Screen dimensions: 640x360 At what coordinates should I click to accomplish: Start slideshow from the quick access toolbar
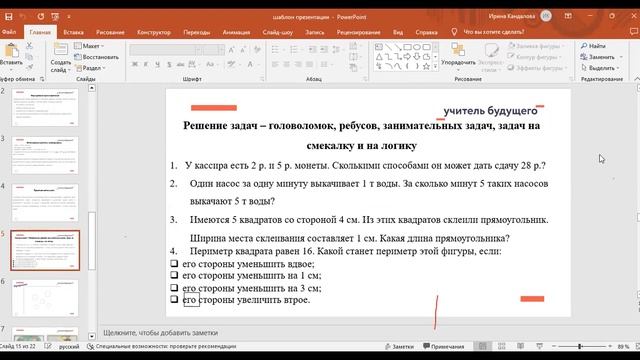point(55,17)
